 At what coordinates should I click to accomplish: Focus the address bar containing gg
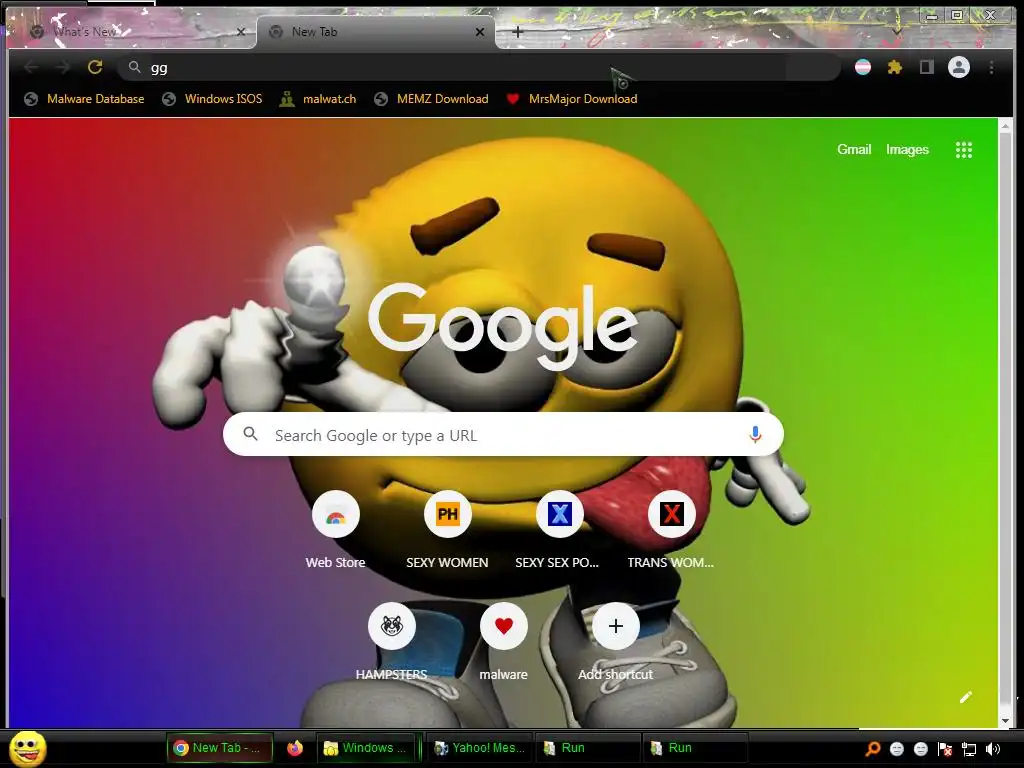coord(479,67)
